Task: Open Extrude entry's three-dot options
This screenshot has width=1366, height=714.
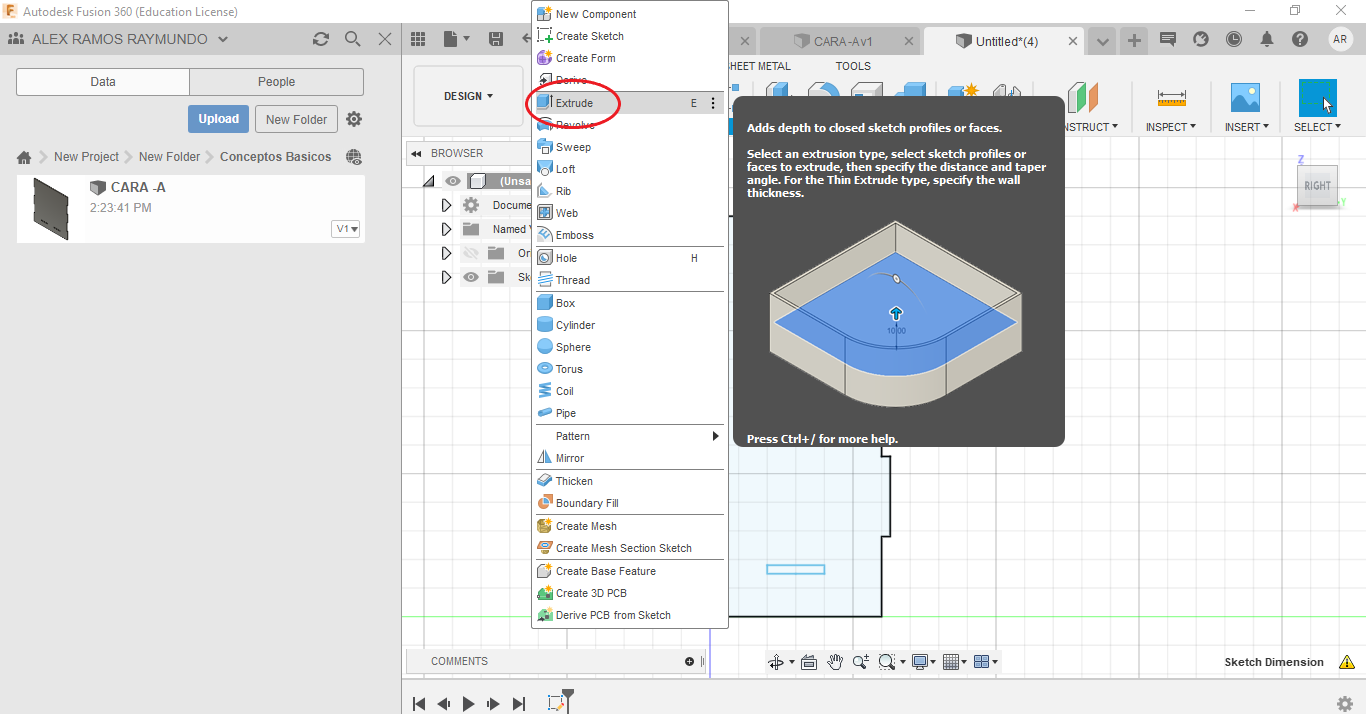Action: pos(713,103)
